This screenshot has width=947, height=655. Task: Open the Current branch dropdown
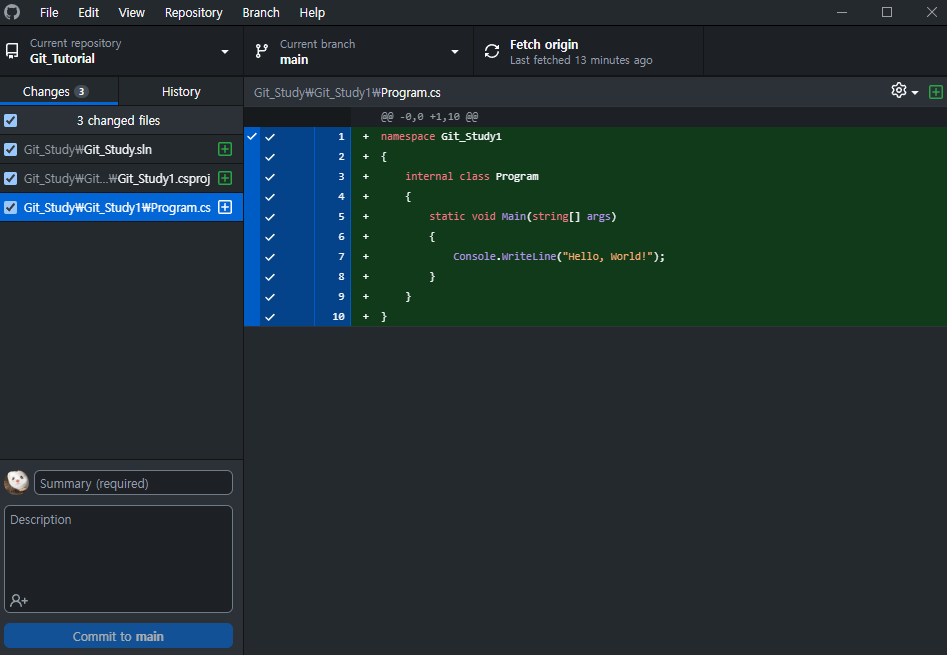click(359, 51)
